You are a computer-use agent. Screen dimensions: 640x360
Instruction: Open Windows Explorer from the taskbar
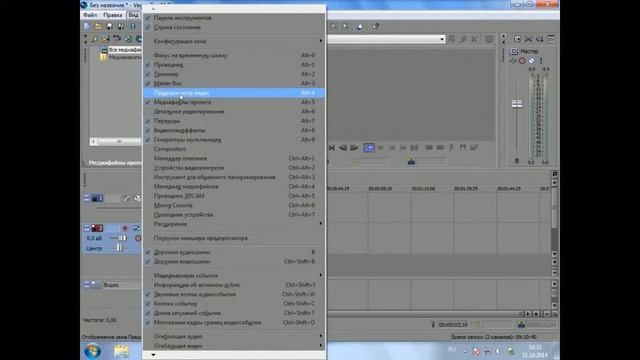pos(121,351)
